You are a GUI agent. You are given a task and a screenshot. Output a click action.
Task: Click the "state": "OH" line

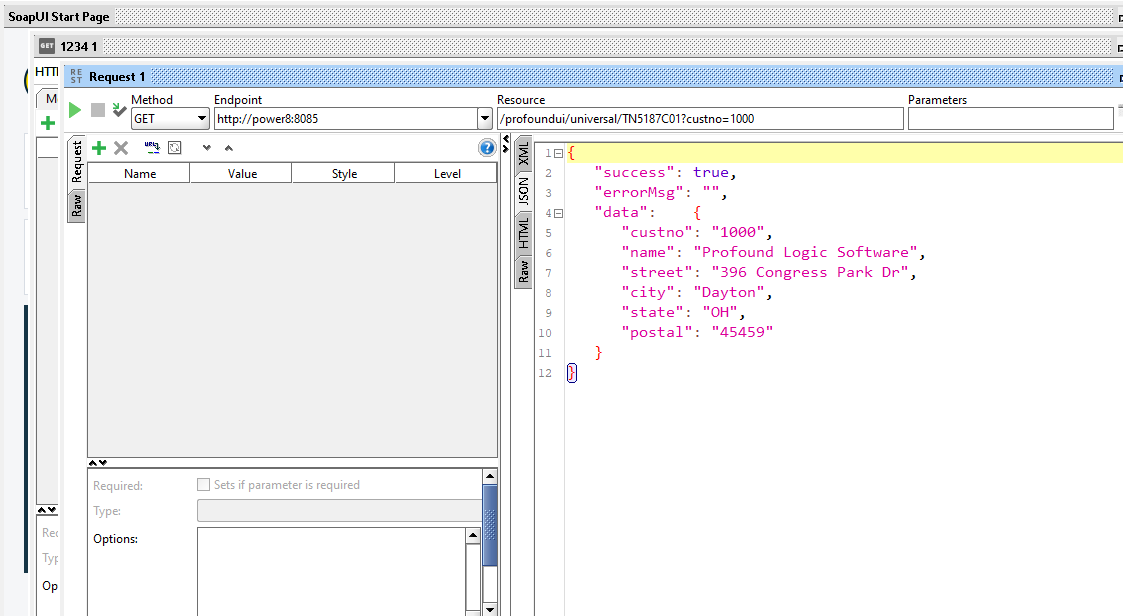683,313
